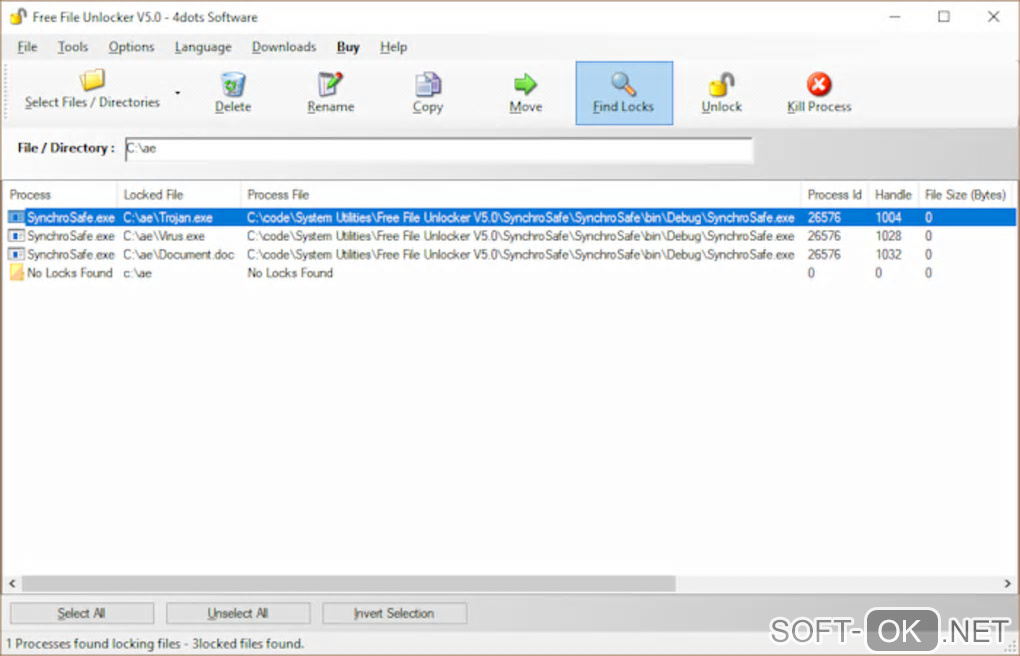Open the Select Files dropdown arrow
The image size is (1020, 656).
177,92
